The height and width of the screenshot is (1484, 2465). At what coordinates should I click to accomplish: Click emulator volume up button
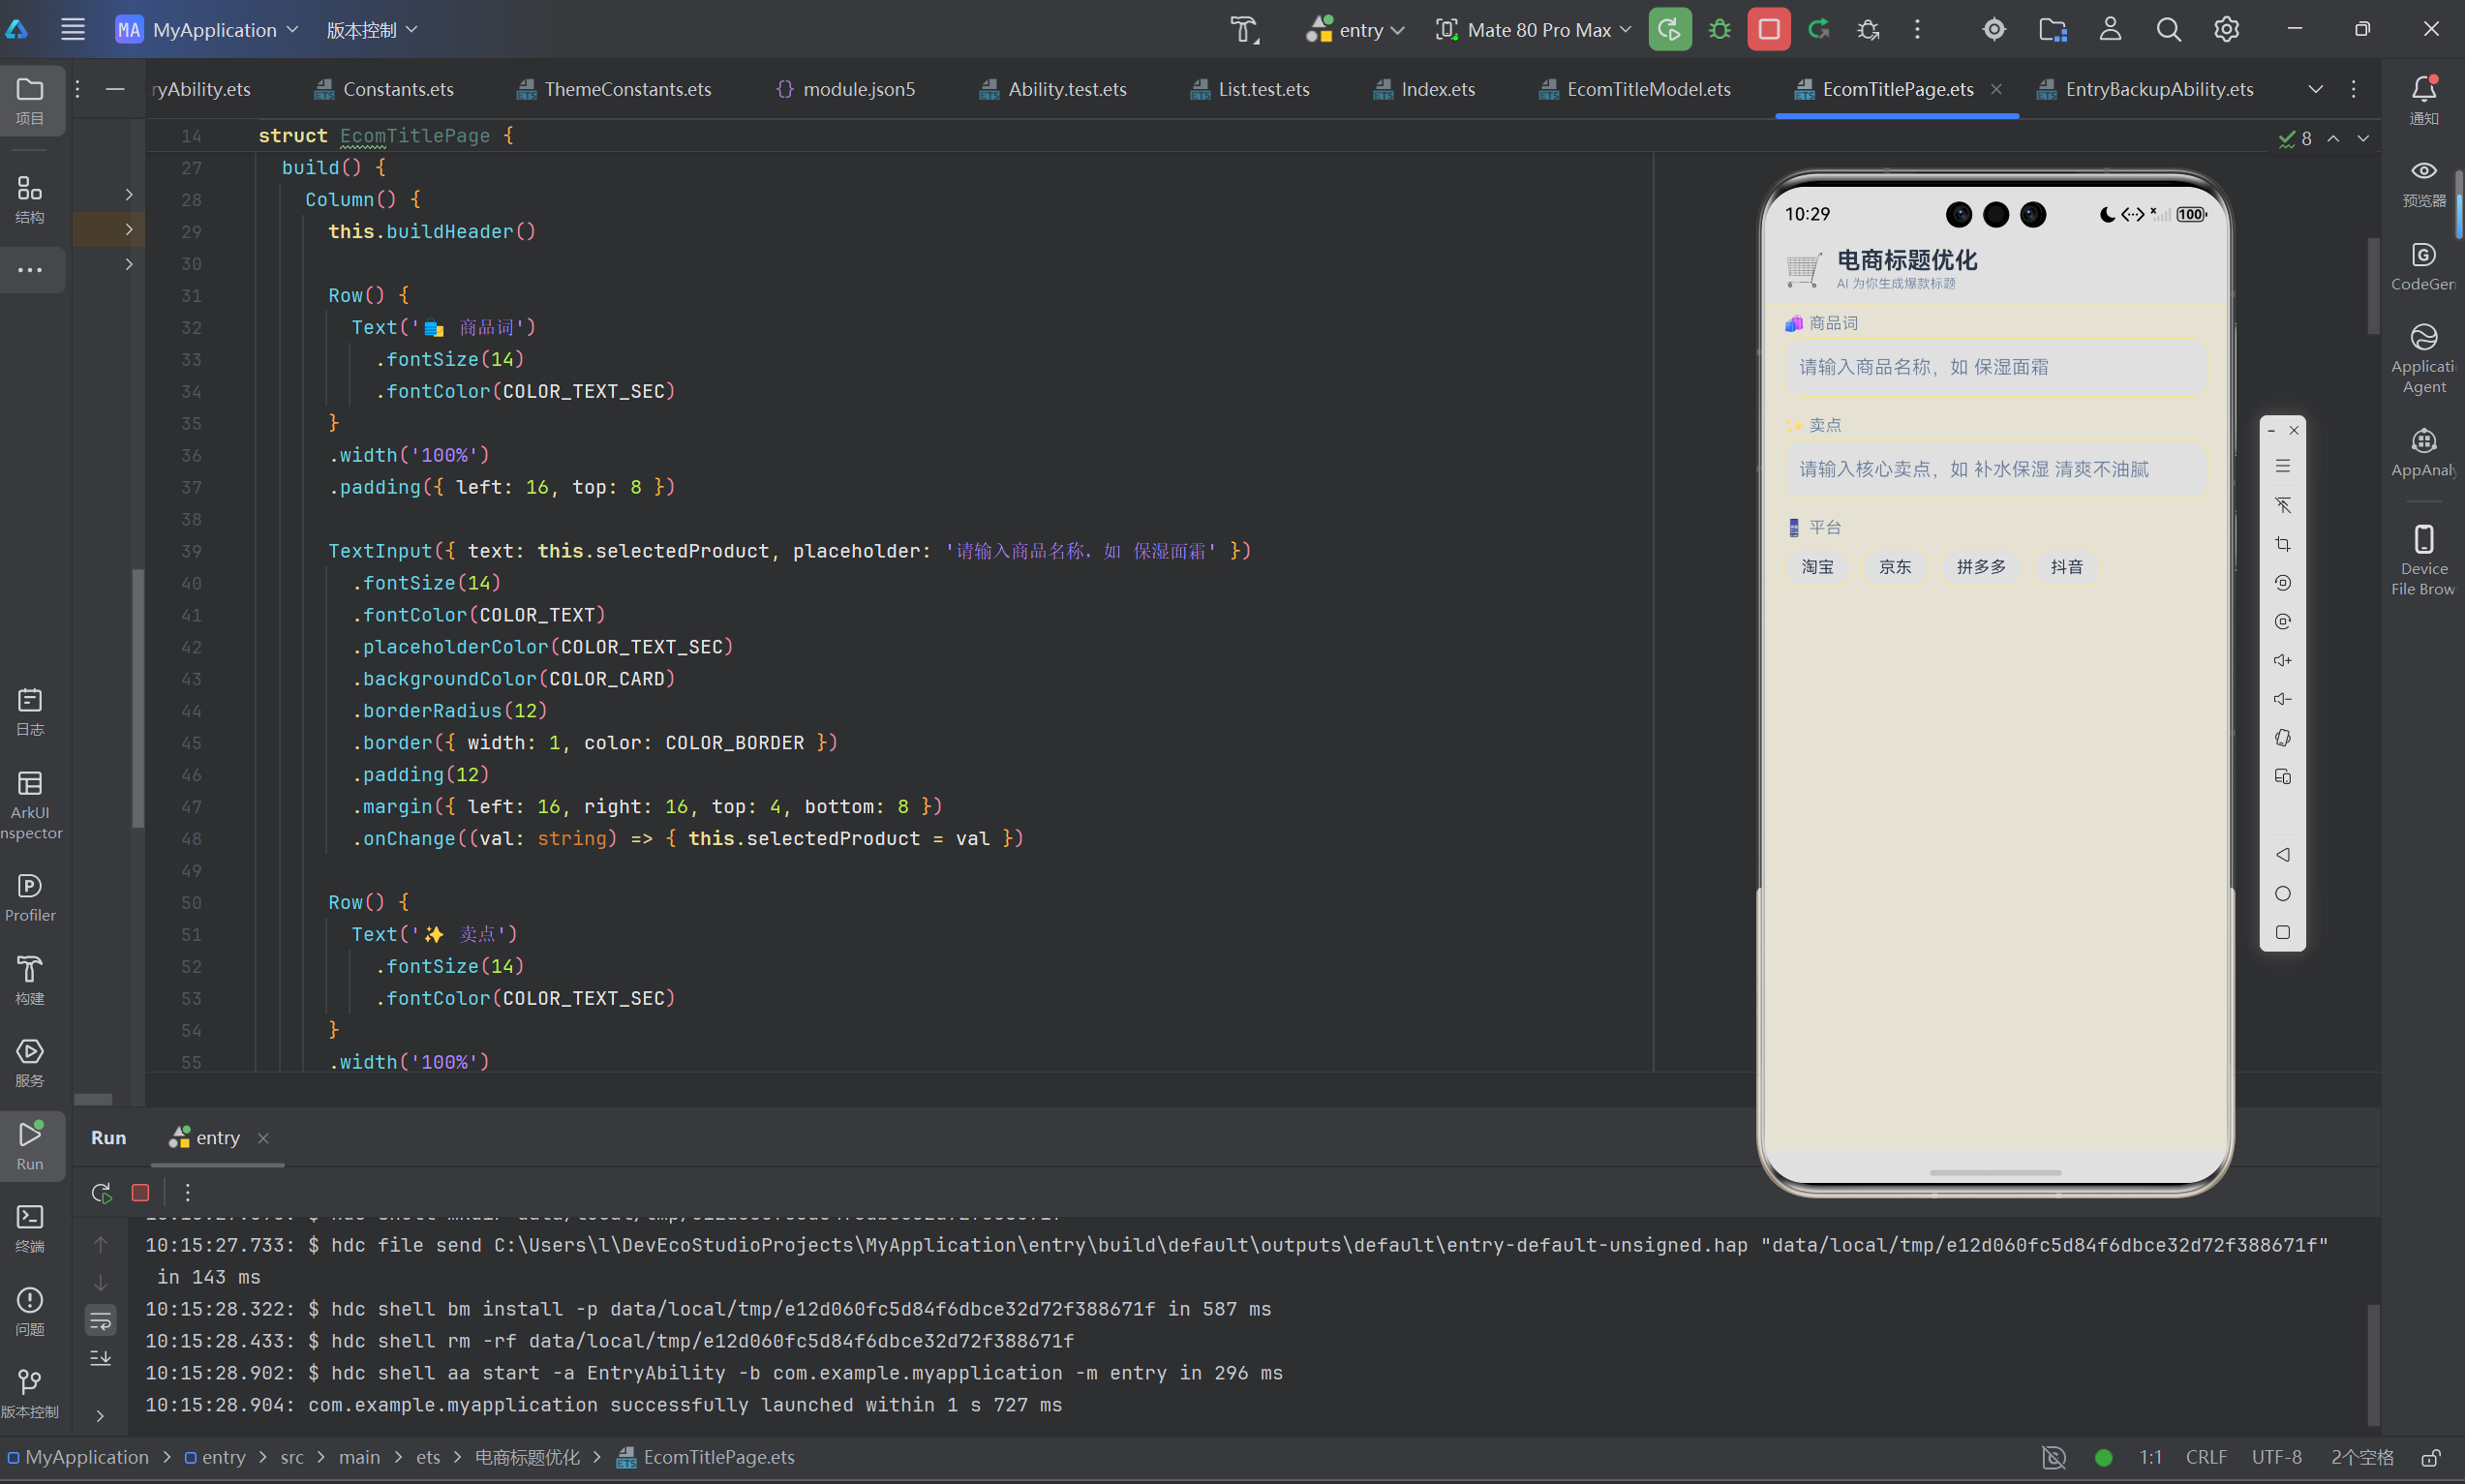coord(2282,660)
